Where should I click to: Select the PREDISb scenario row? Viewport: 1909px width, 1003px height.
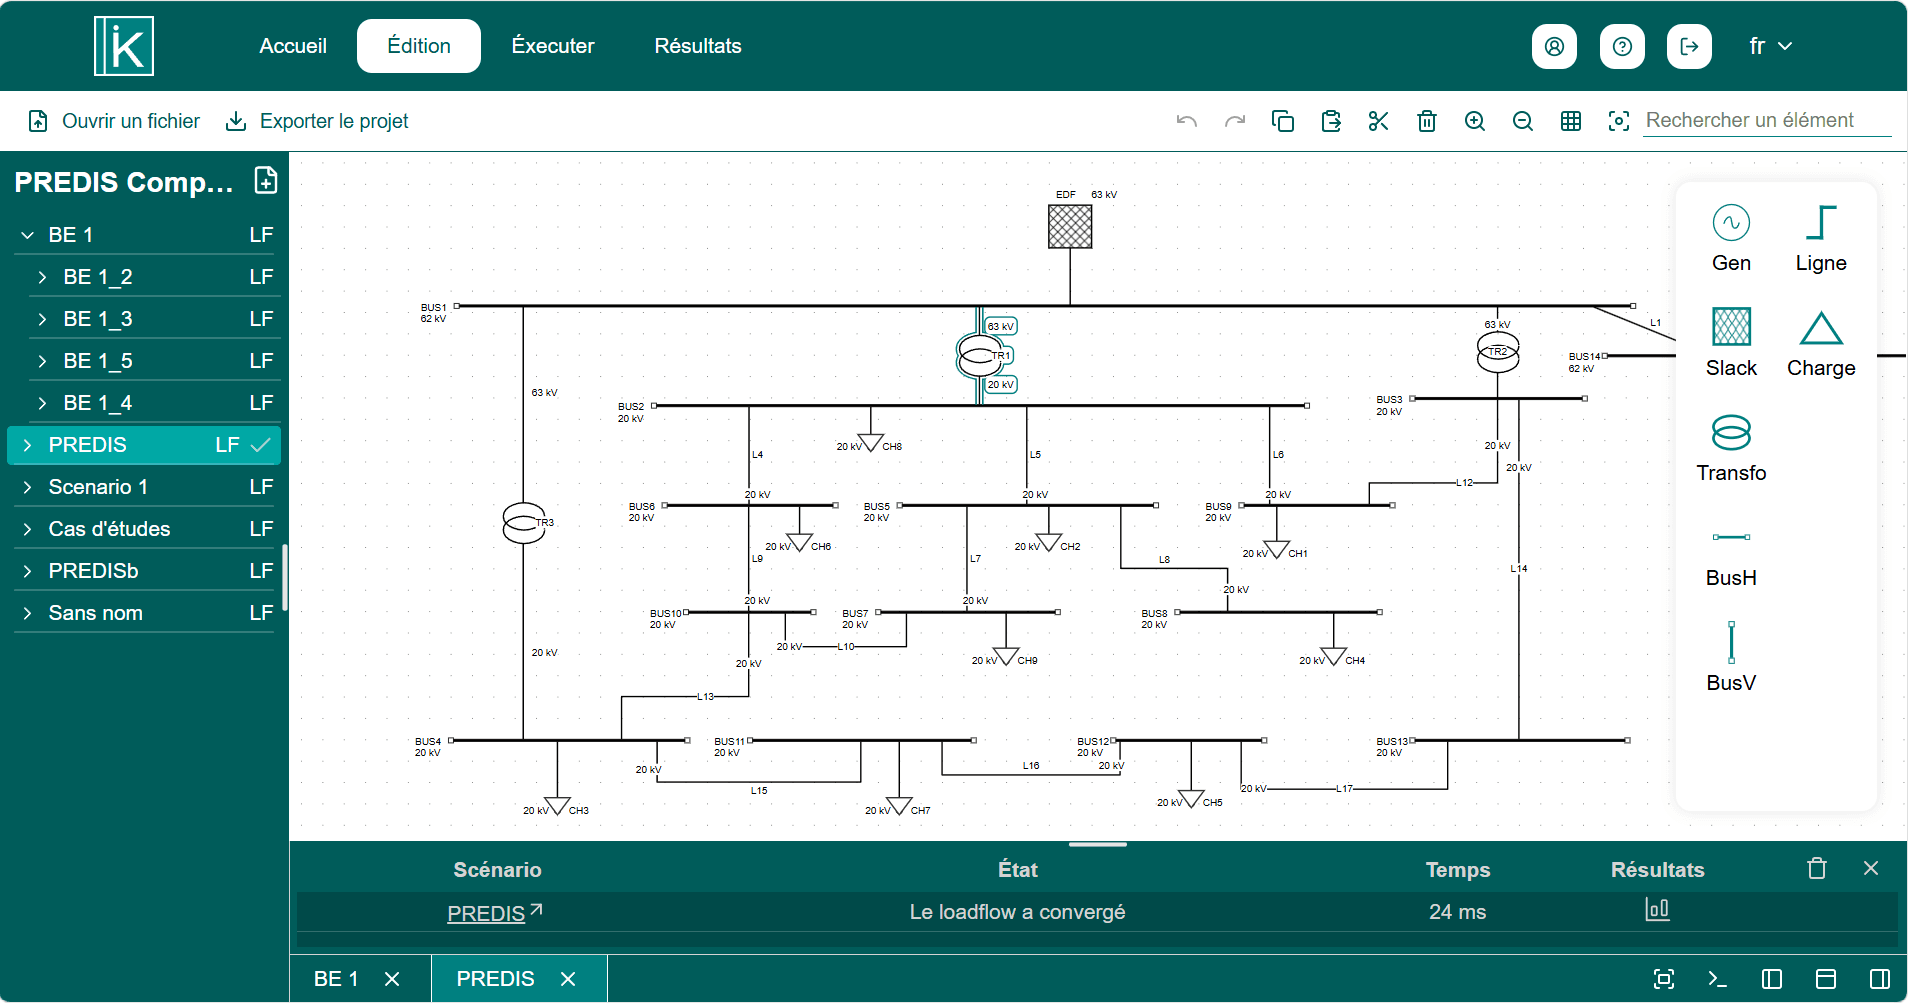145,571
